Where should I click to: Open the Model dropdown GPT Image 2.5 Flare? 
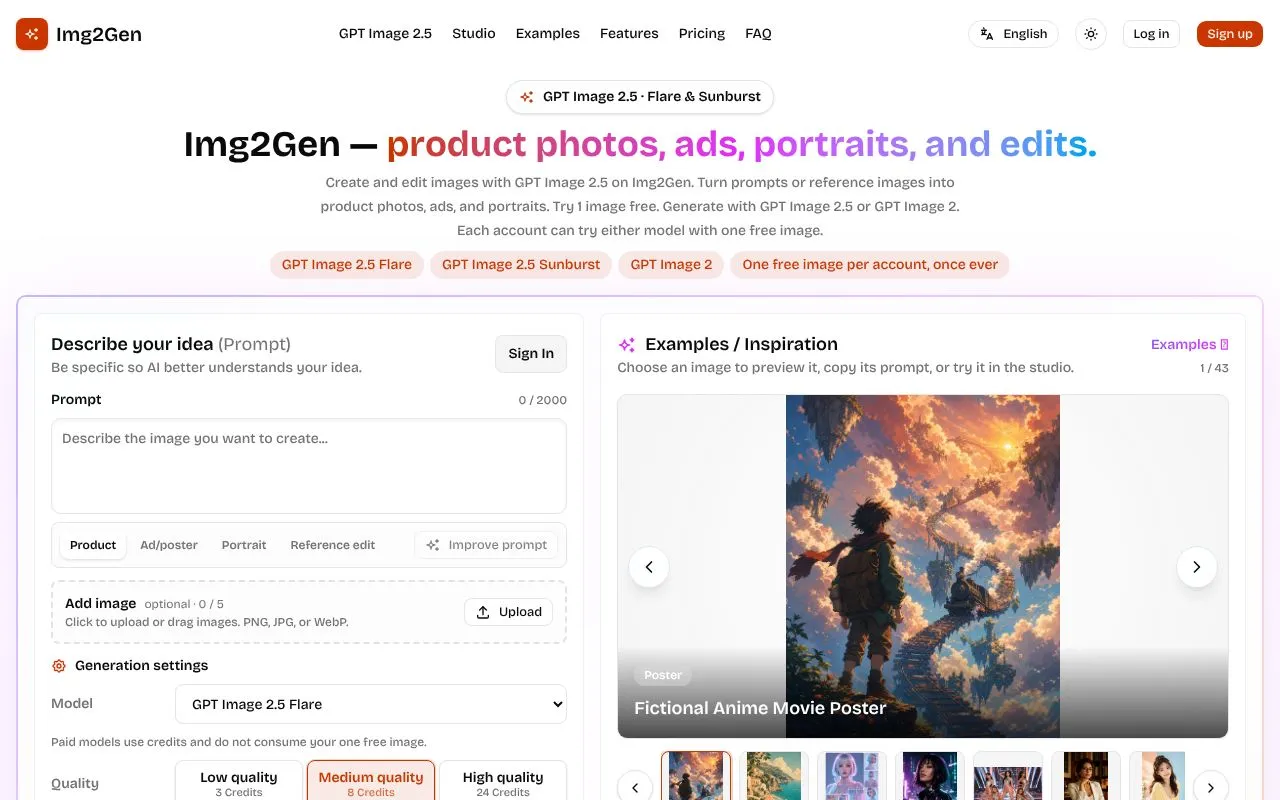[x=371, y=704]
